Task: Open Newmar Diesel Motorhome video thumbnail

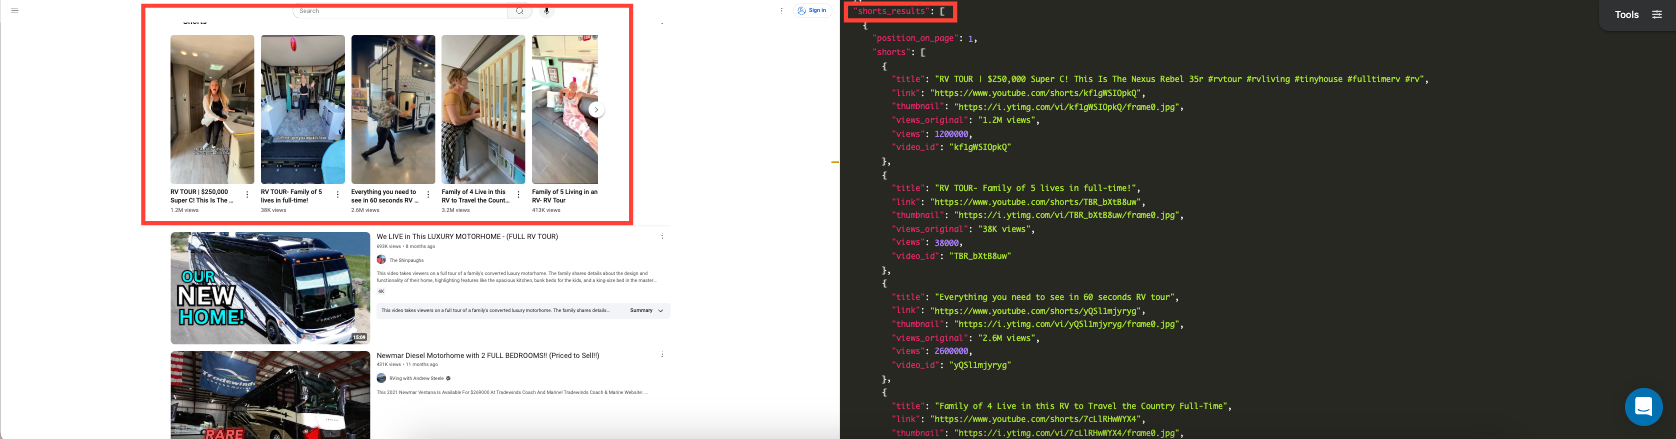Action: 270,395
